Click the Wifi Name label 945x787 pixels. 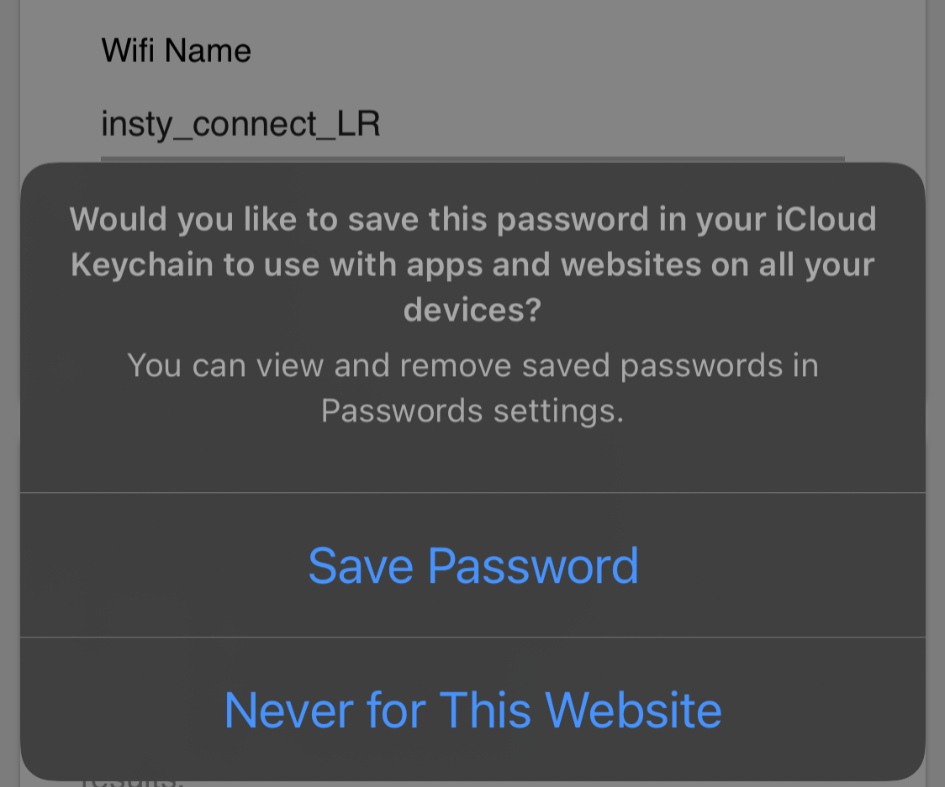(176, 50)
